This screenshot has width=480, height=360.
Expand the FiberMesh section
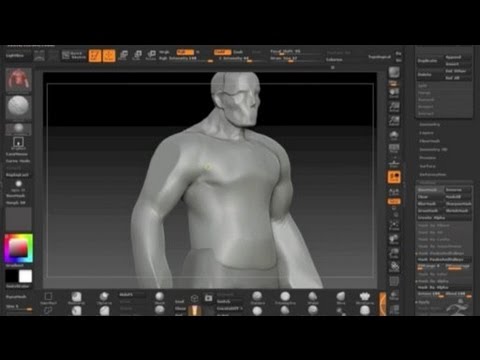point(430,141)
